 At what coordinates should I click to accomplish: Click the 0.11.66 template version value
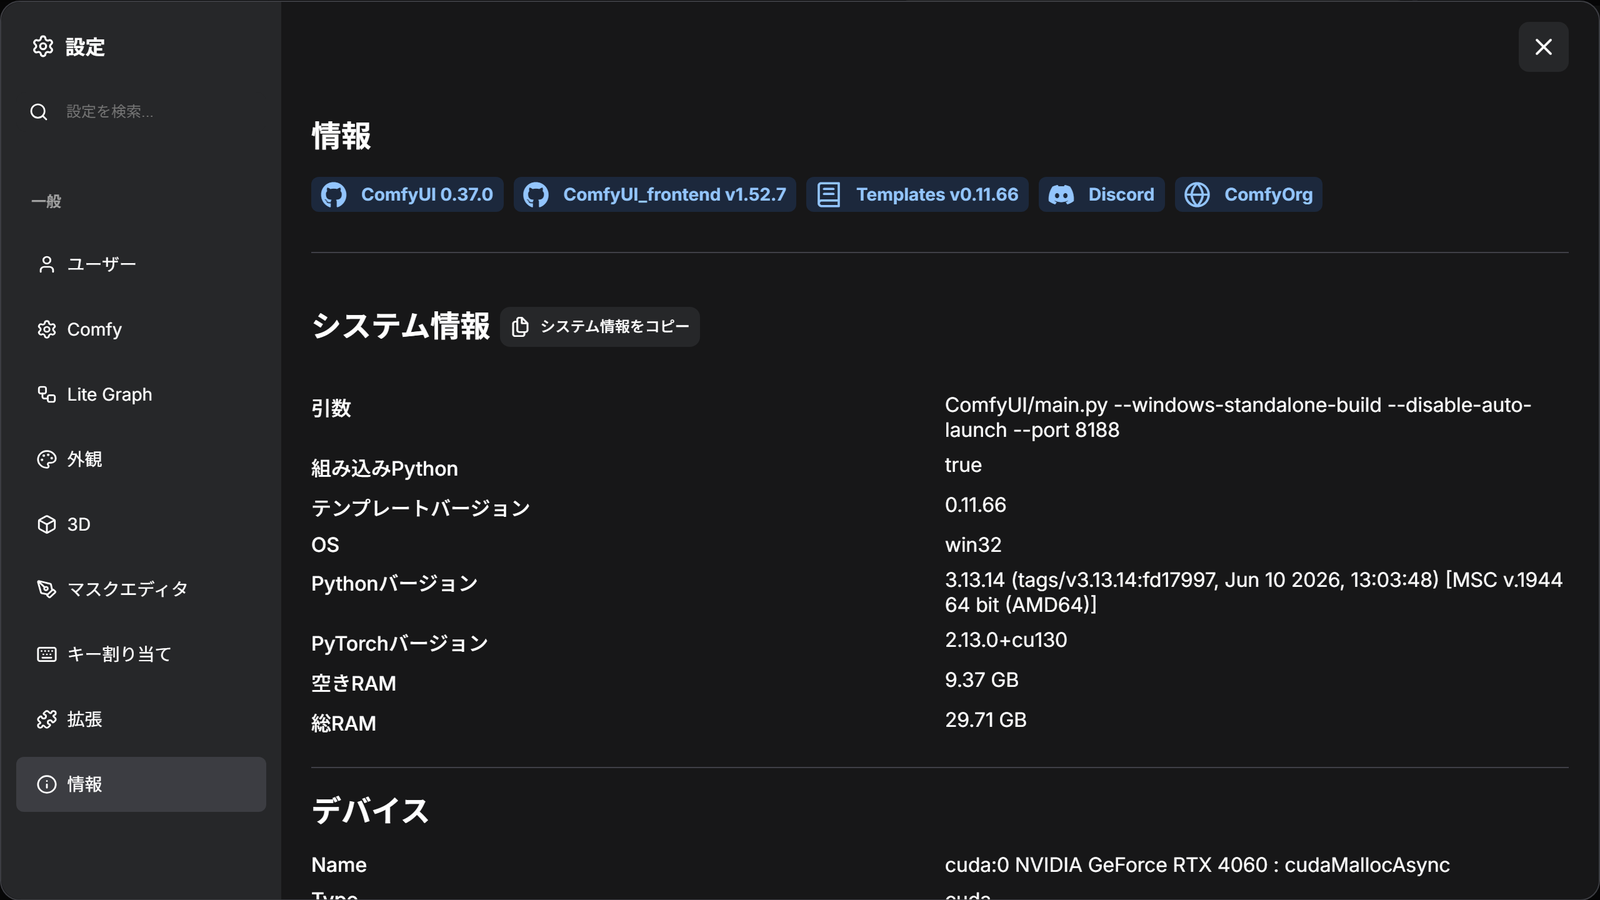[975, 505]
